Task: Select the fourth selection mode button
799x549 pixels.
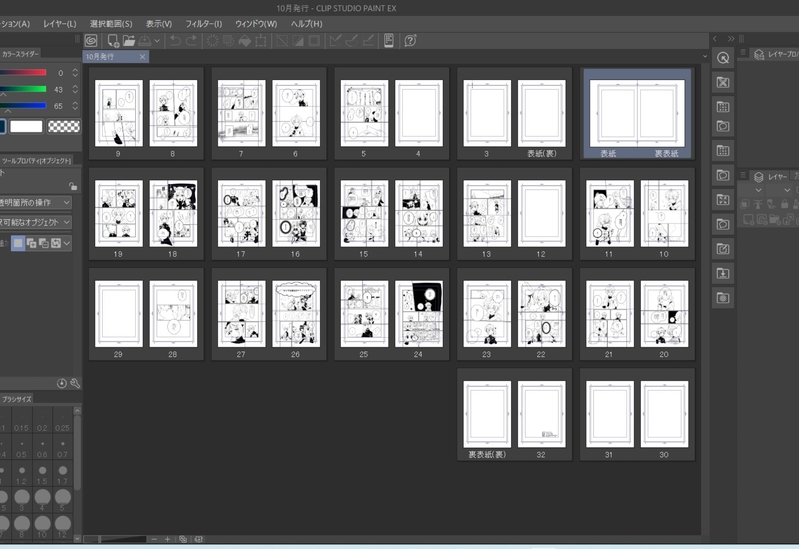Action: click(x=56, y=243)
